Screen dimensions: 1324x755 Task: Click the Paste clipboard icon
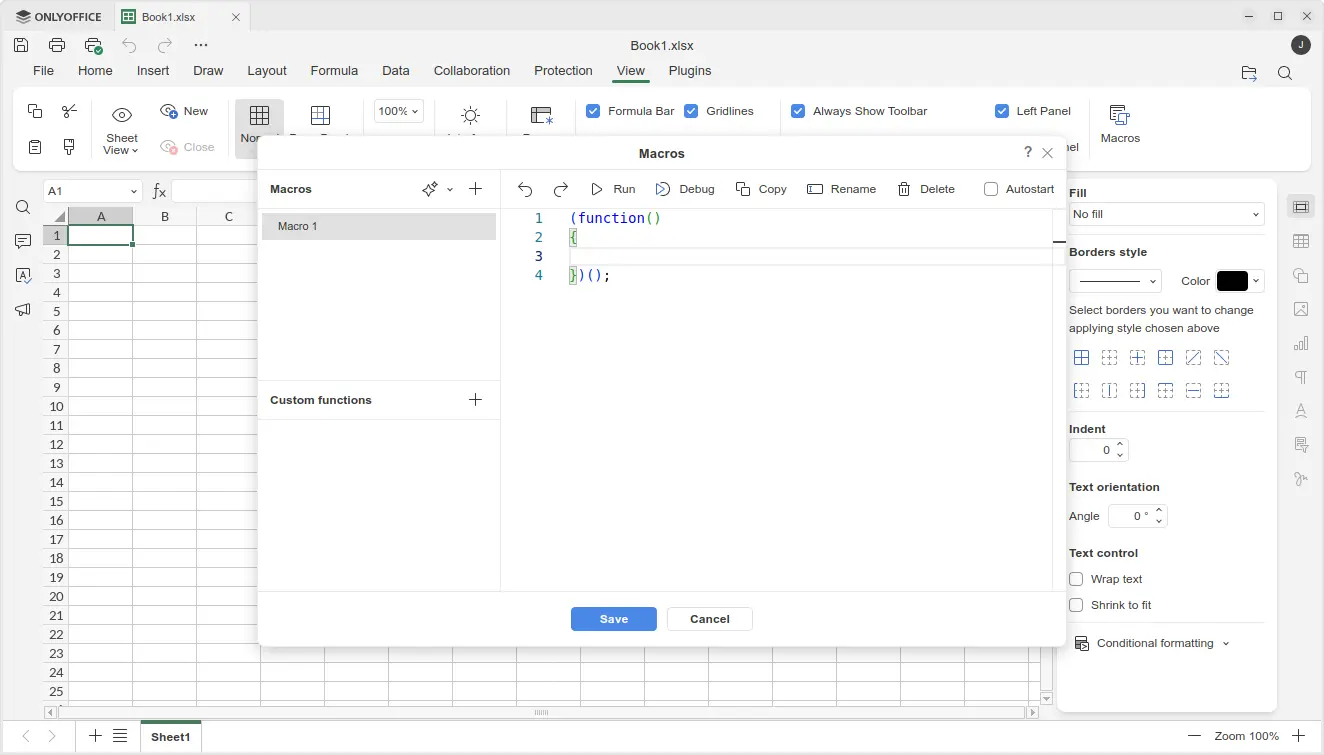(35, 147)
